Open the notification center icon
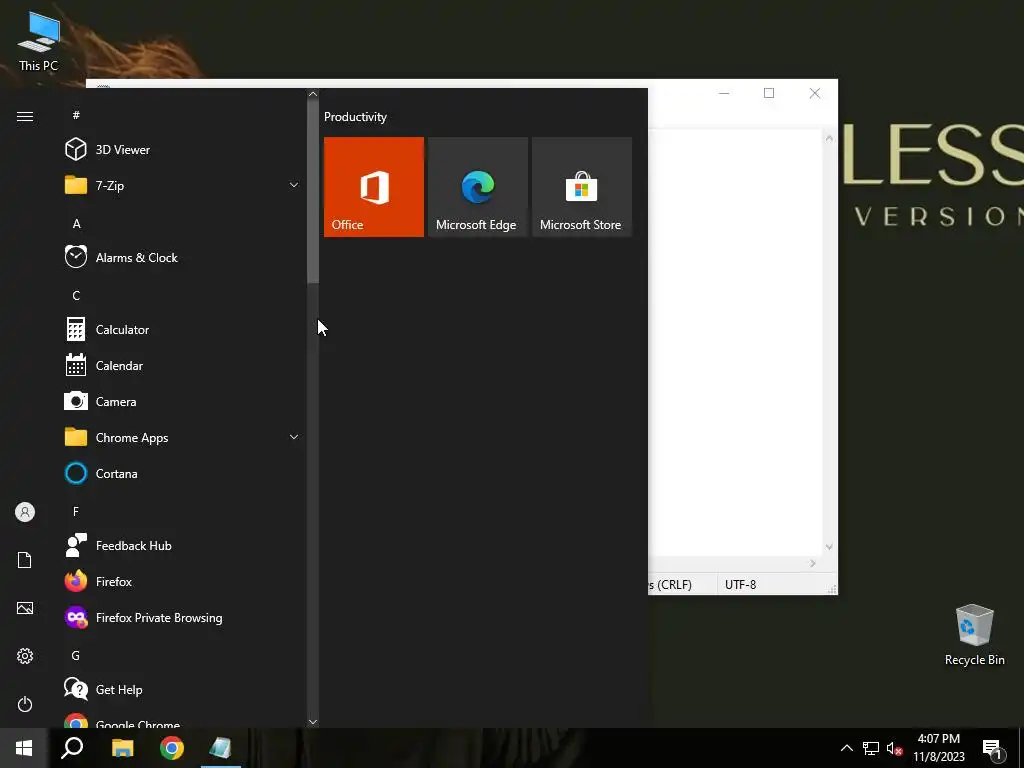Image resolution: width=1024 pixels, height=768 pixels. [993, 750]
